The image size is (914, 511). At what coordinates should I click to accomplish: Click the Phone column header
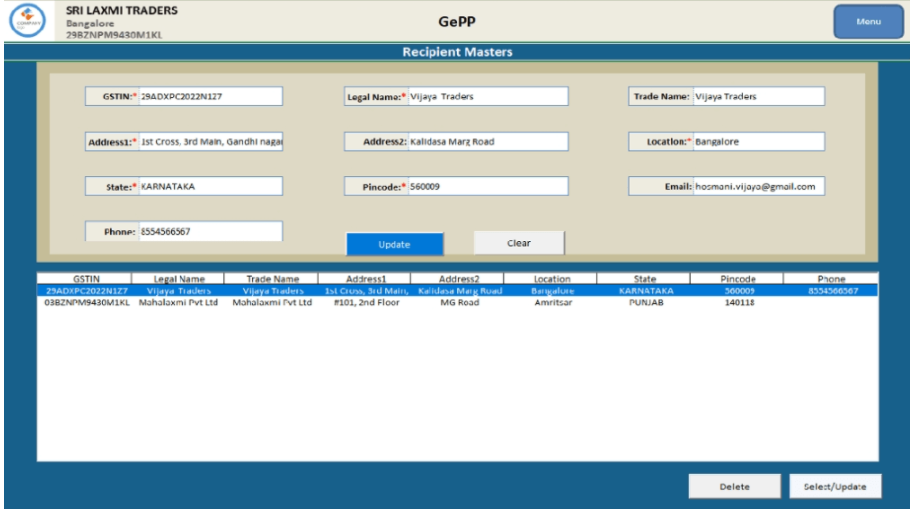(x=831, y=279)
